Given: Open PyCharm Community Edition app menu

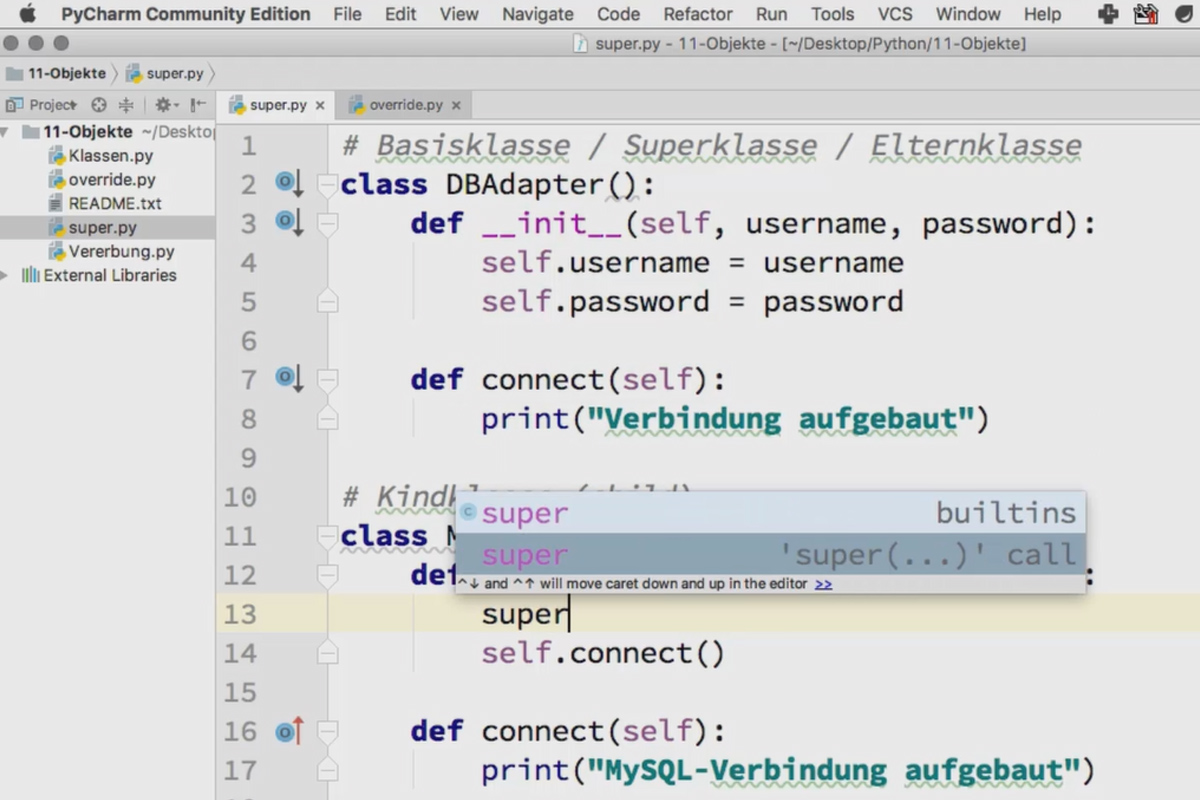Looking at the screenshot, I should 185,14.
